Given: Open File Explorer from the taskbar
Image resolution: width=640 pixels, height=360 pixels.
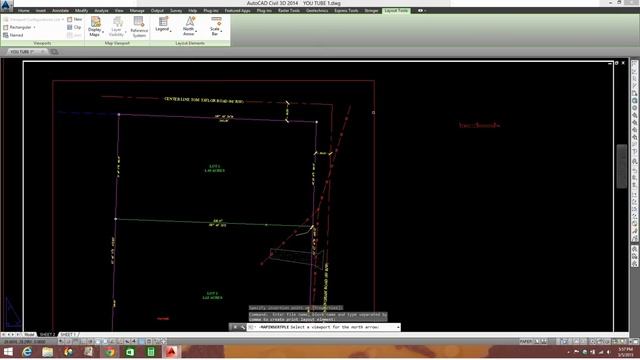Looking at the screenshot, I should pyautogui.click(x=48, y=352).
